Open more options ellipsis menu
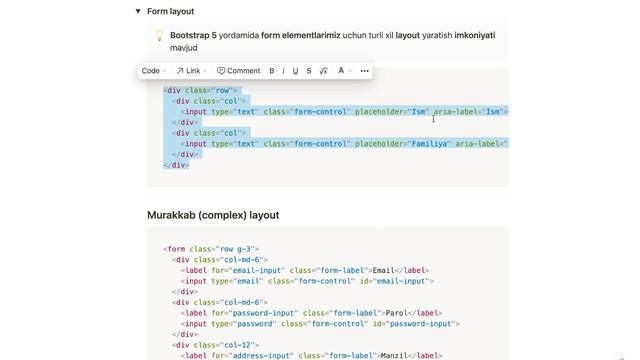This screenshot has width=640, height=360. pos(364,71)
